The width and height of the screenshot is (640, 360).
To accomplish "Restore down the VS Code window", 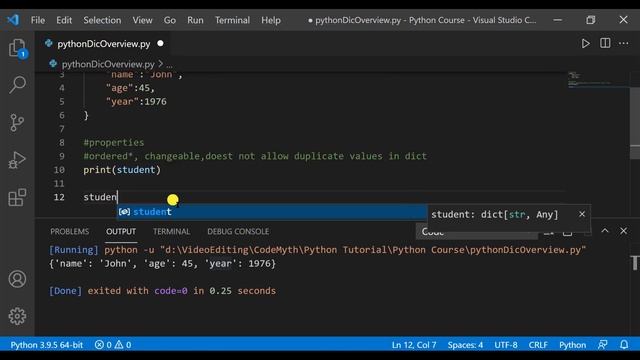I will tap(591, 20).
